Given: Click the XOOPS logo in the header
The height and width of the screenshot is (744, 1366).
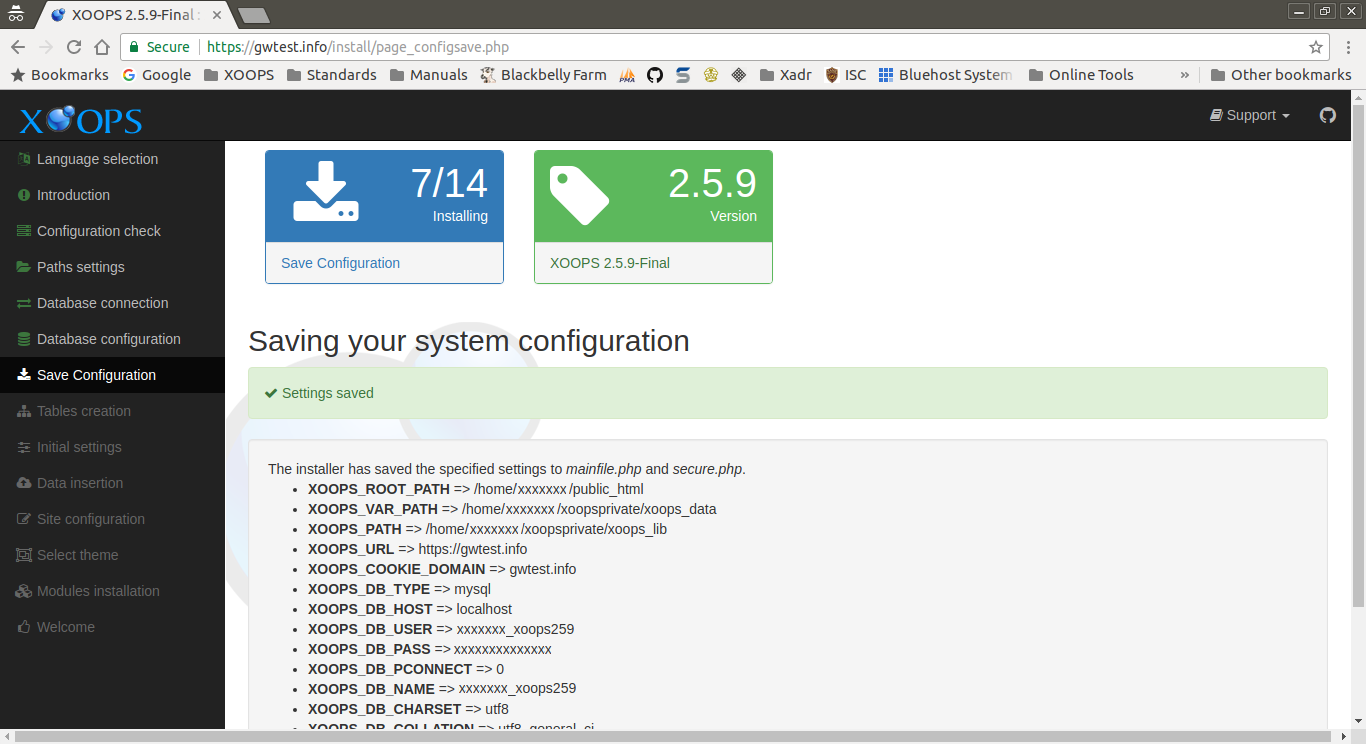Looking at the screenshot, I should click(x=79, y=119).
